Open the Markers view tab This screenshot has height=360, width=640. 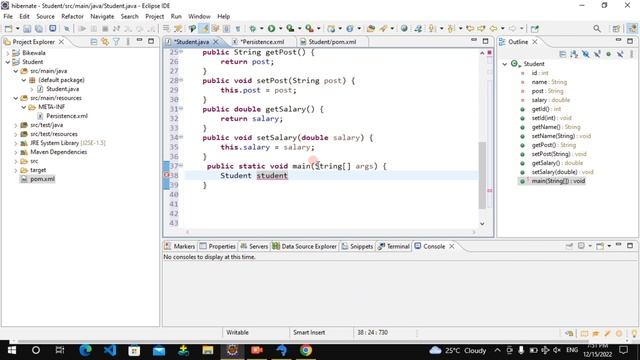pos(180,246)
